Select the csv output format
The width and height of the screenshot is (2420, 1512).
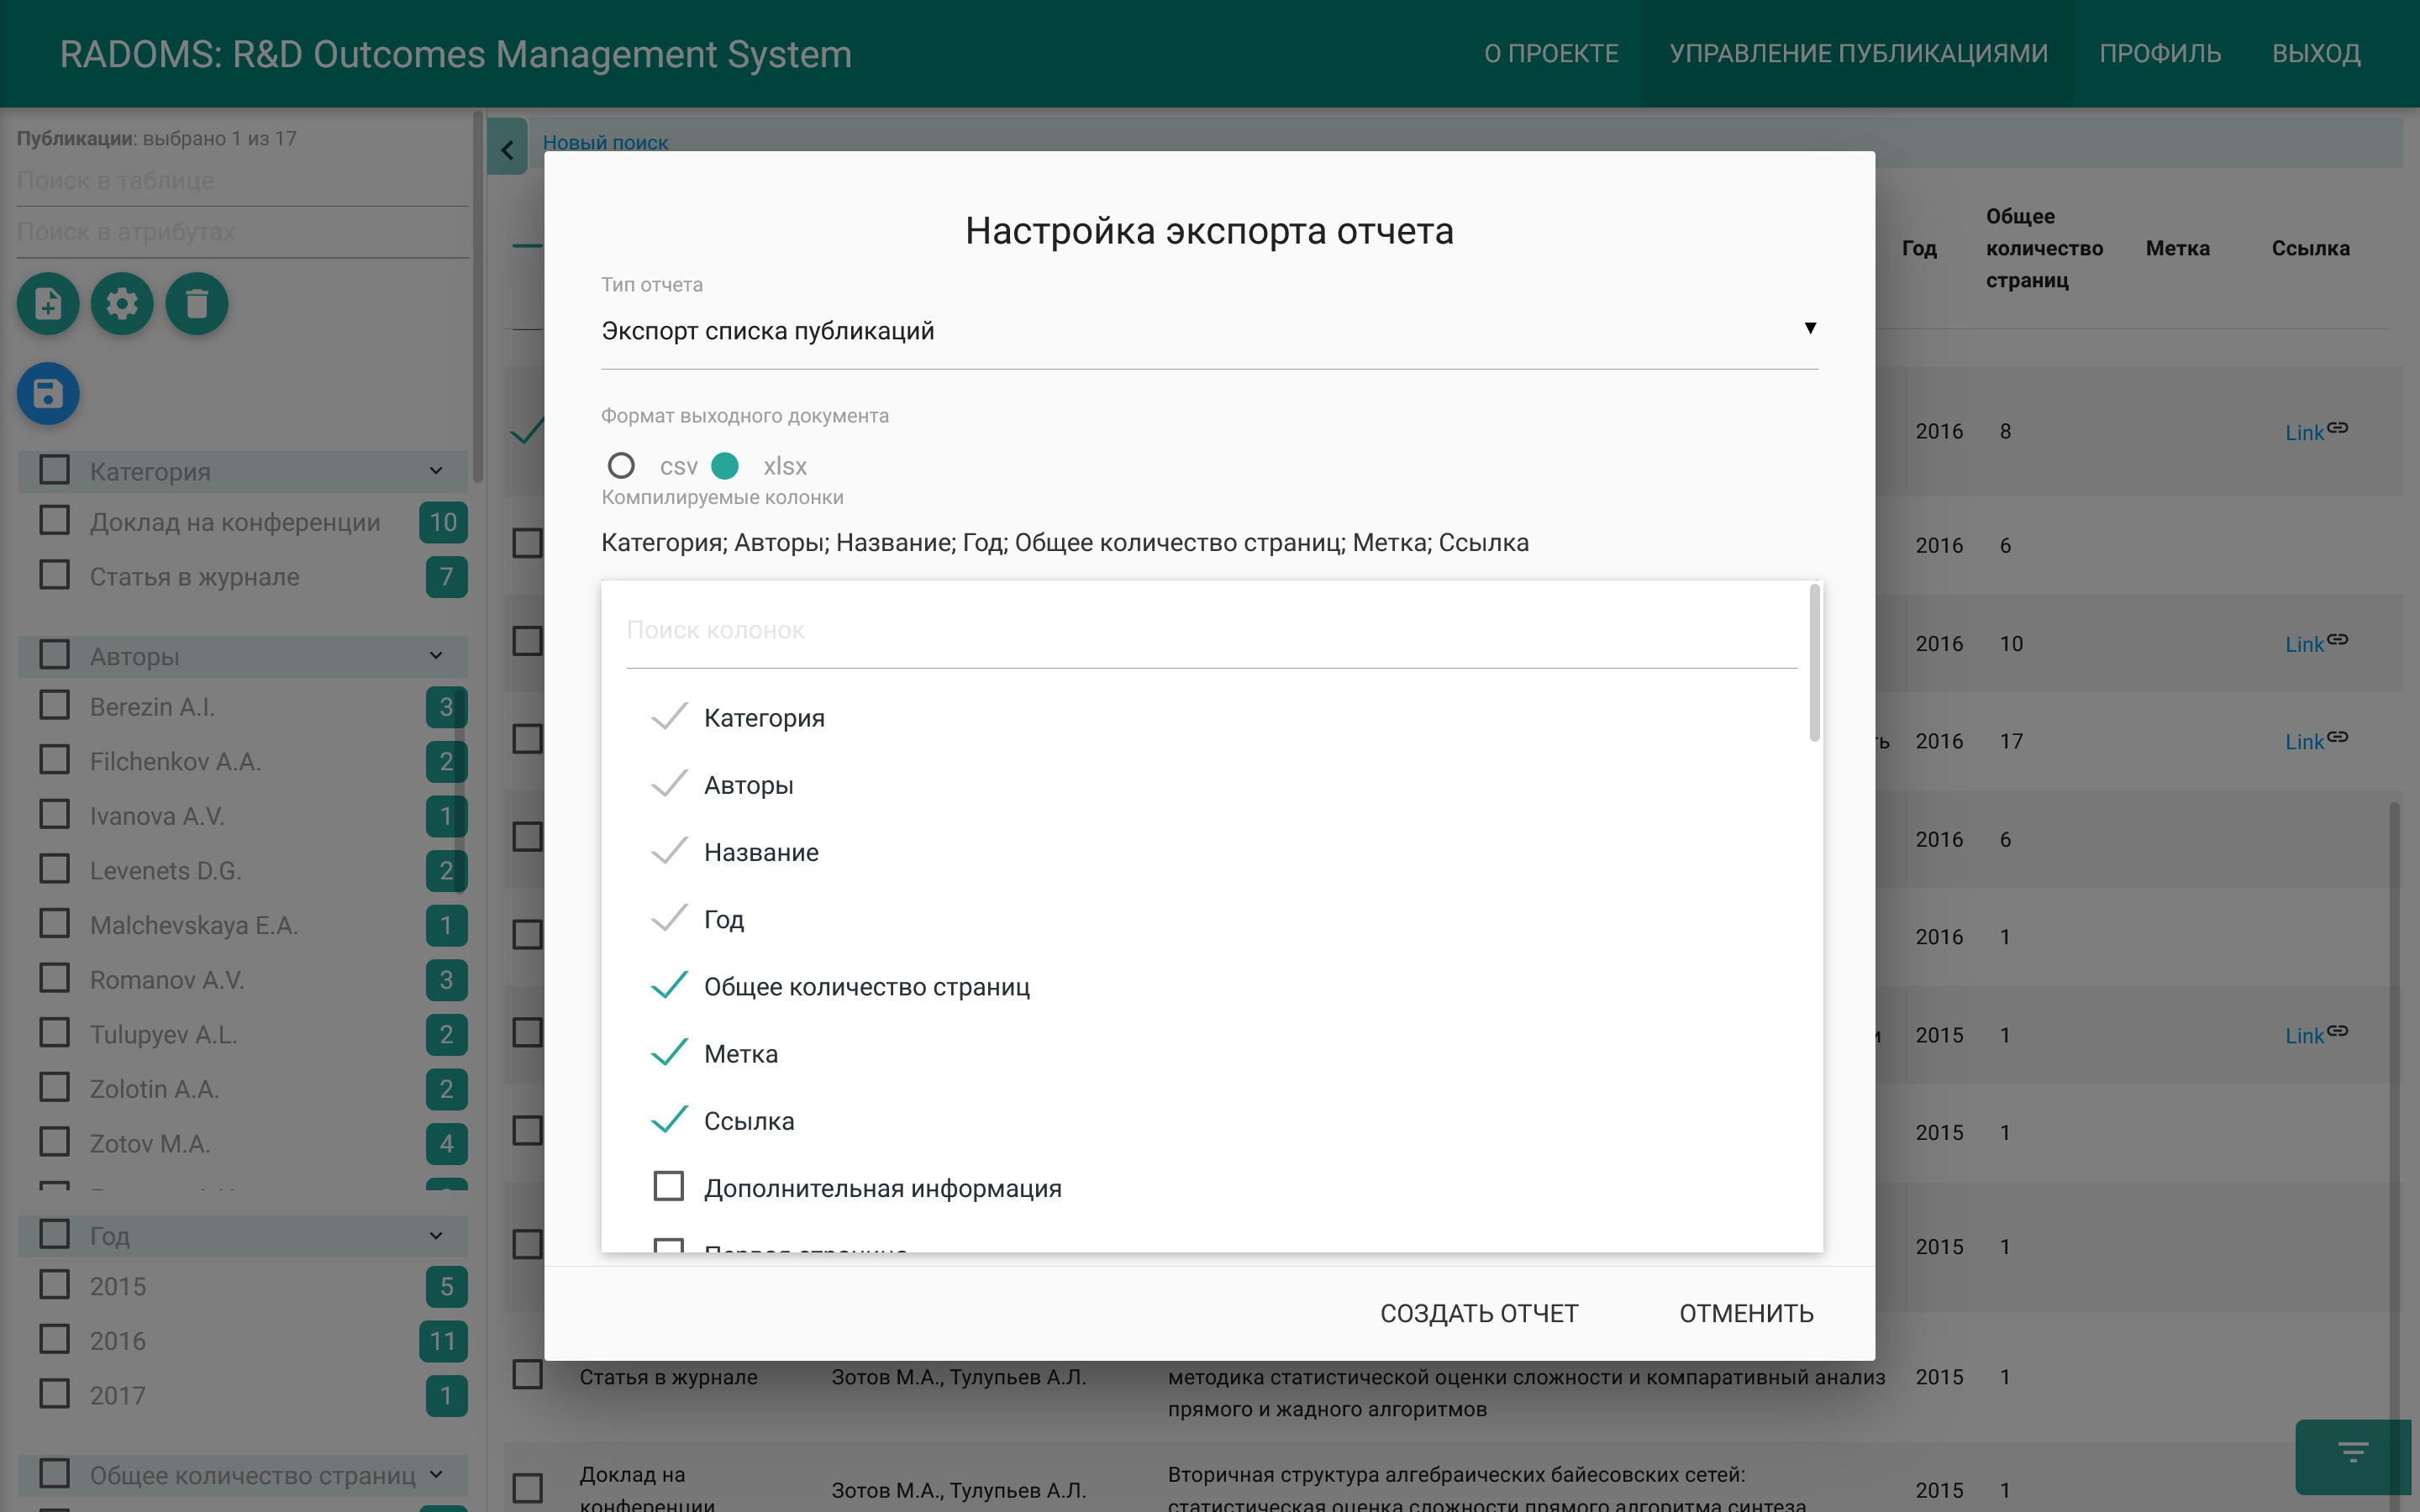(621, 465)
